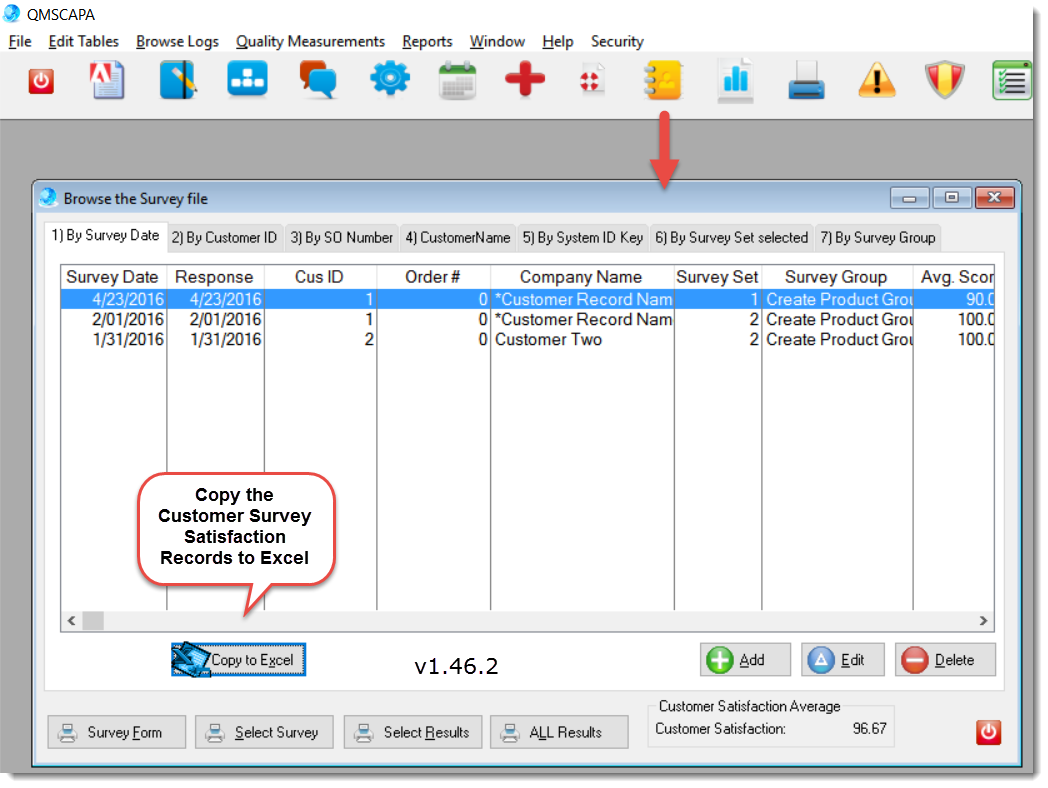Open the bar chart reports icon
This screenshot has width=1048, height=788.
coord(735,80)
